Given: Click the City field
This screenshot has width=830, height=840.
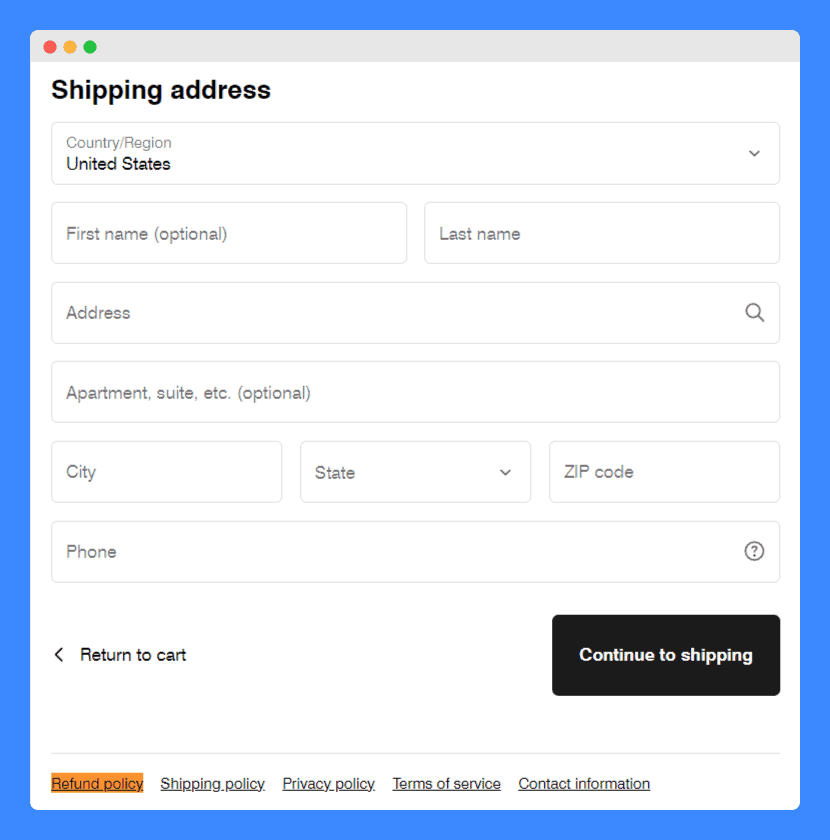Looking at the screenshot, I should coord(166,472).
